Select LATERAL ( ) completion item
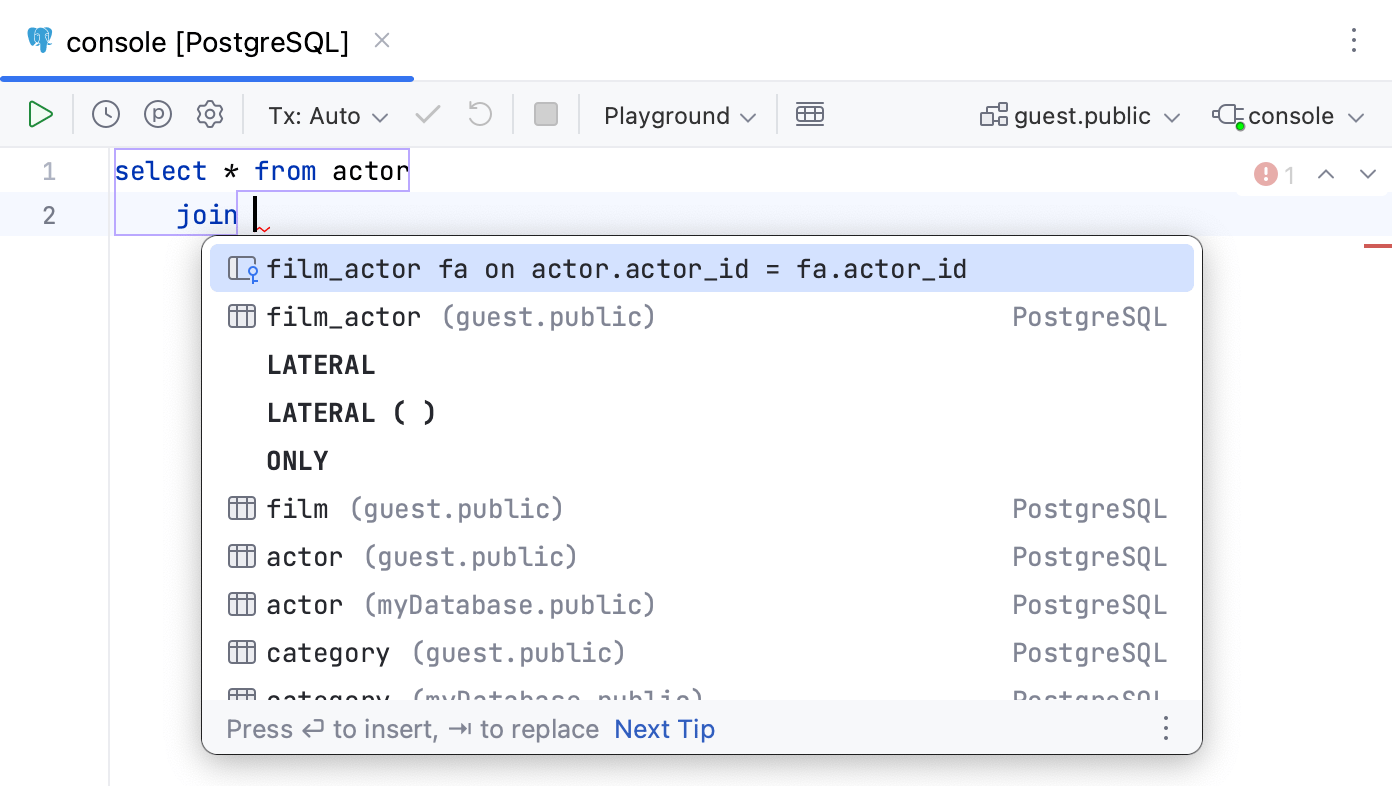1392x786 pixels. [x=351, y=413]
